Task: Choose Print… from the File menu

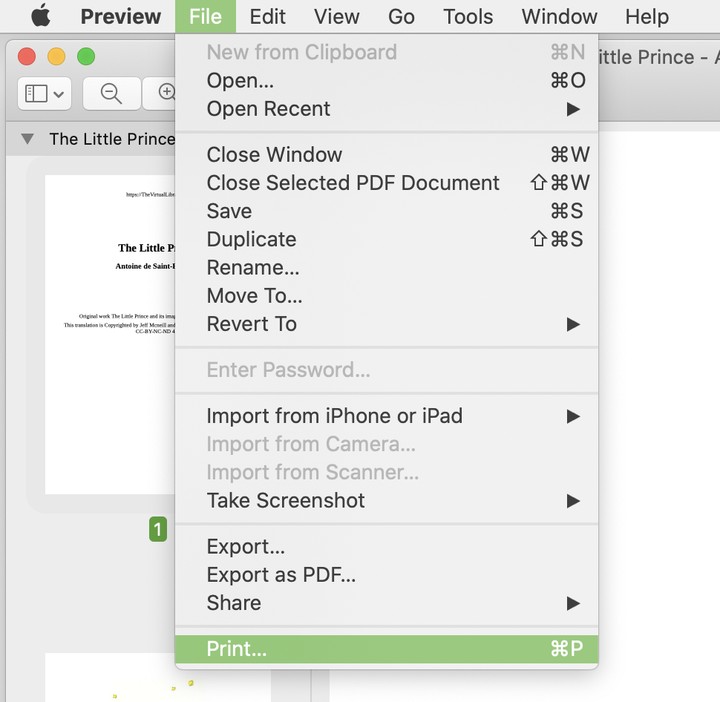Action: click(x=237, y=648)
